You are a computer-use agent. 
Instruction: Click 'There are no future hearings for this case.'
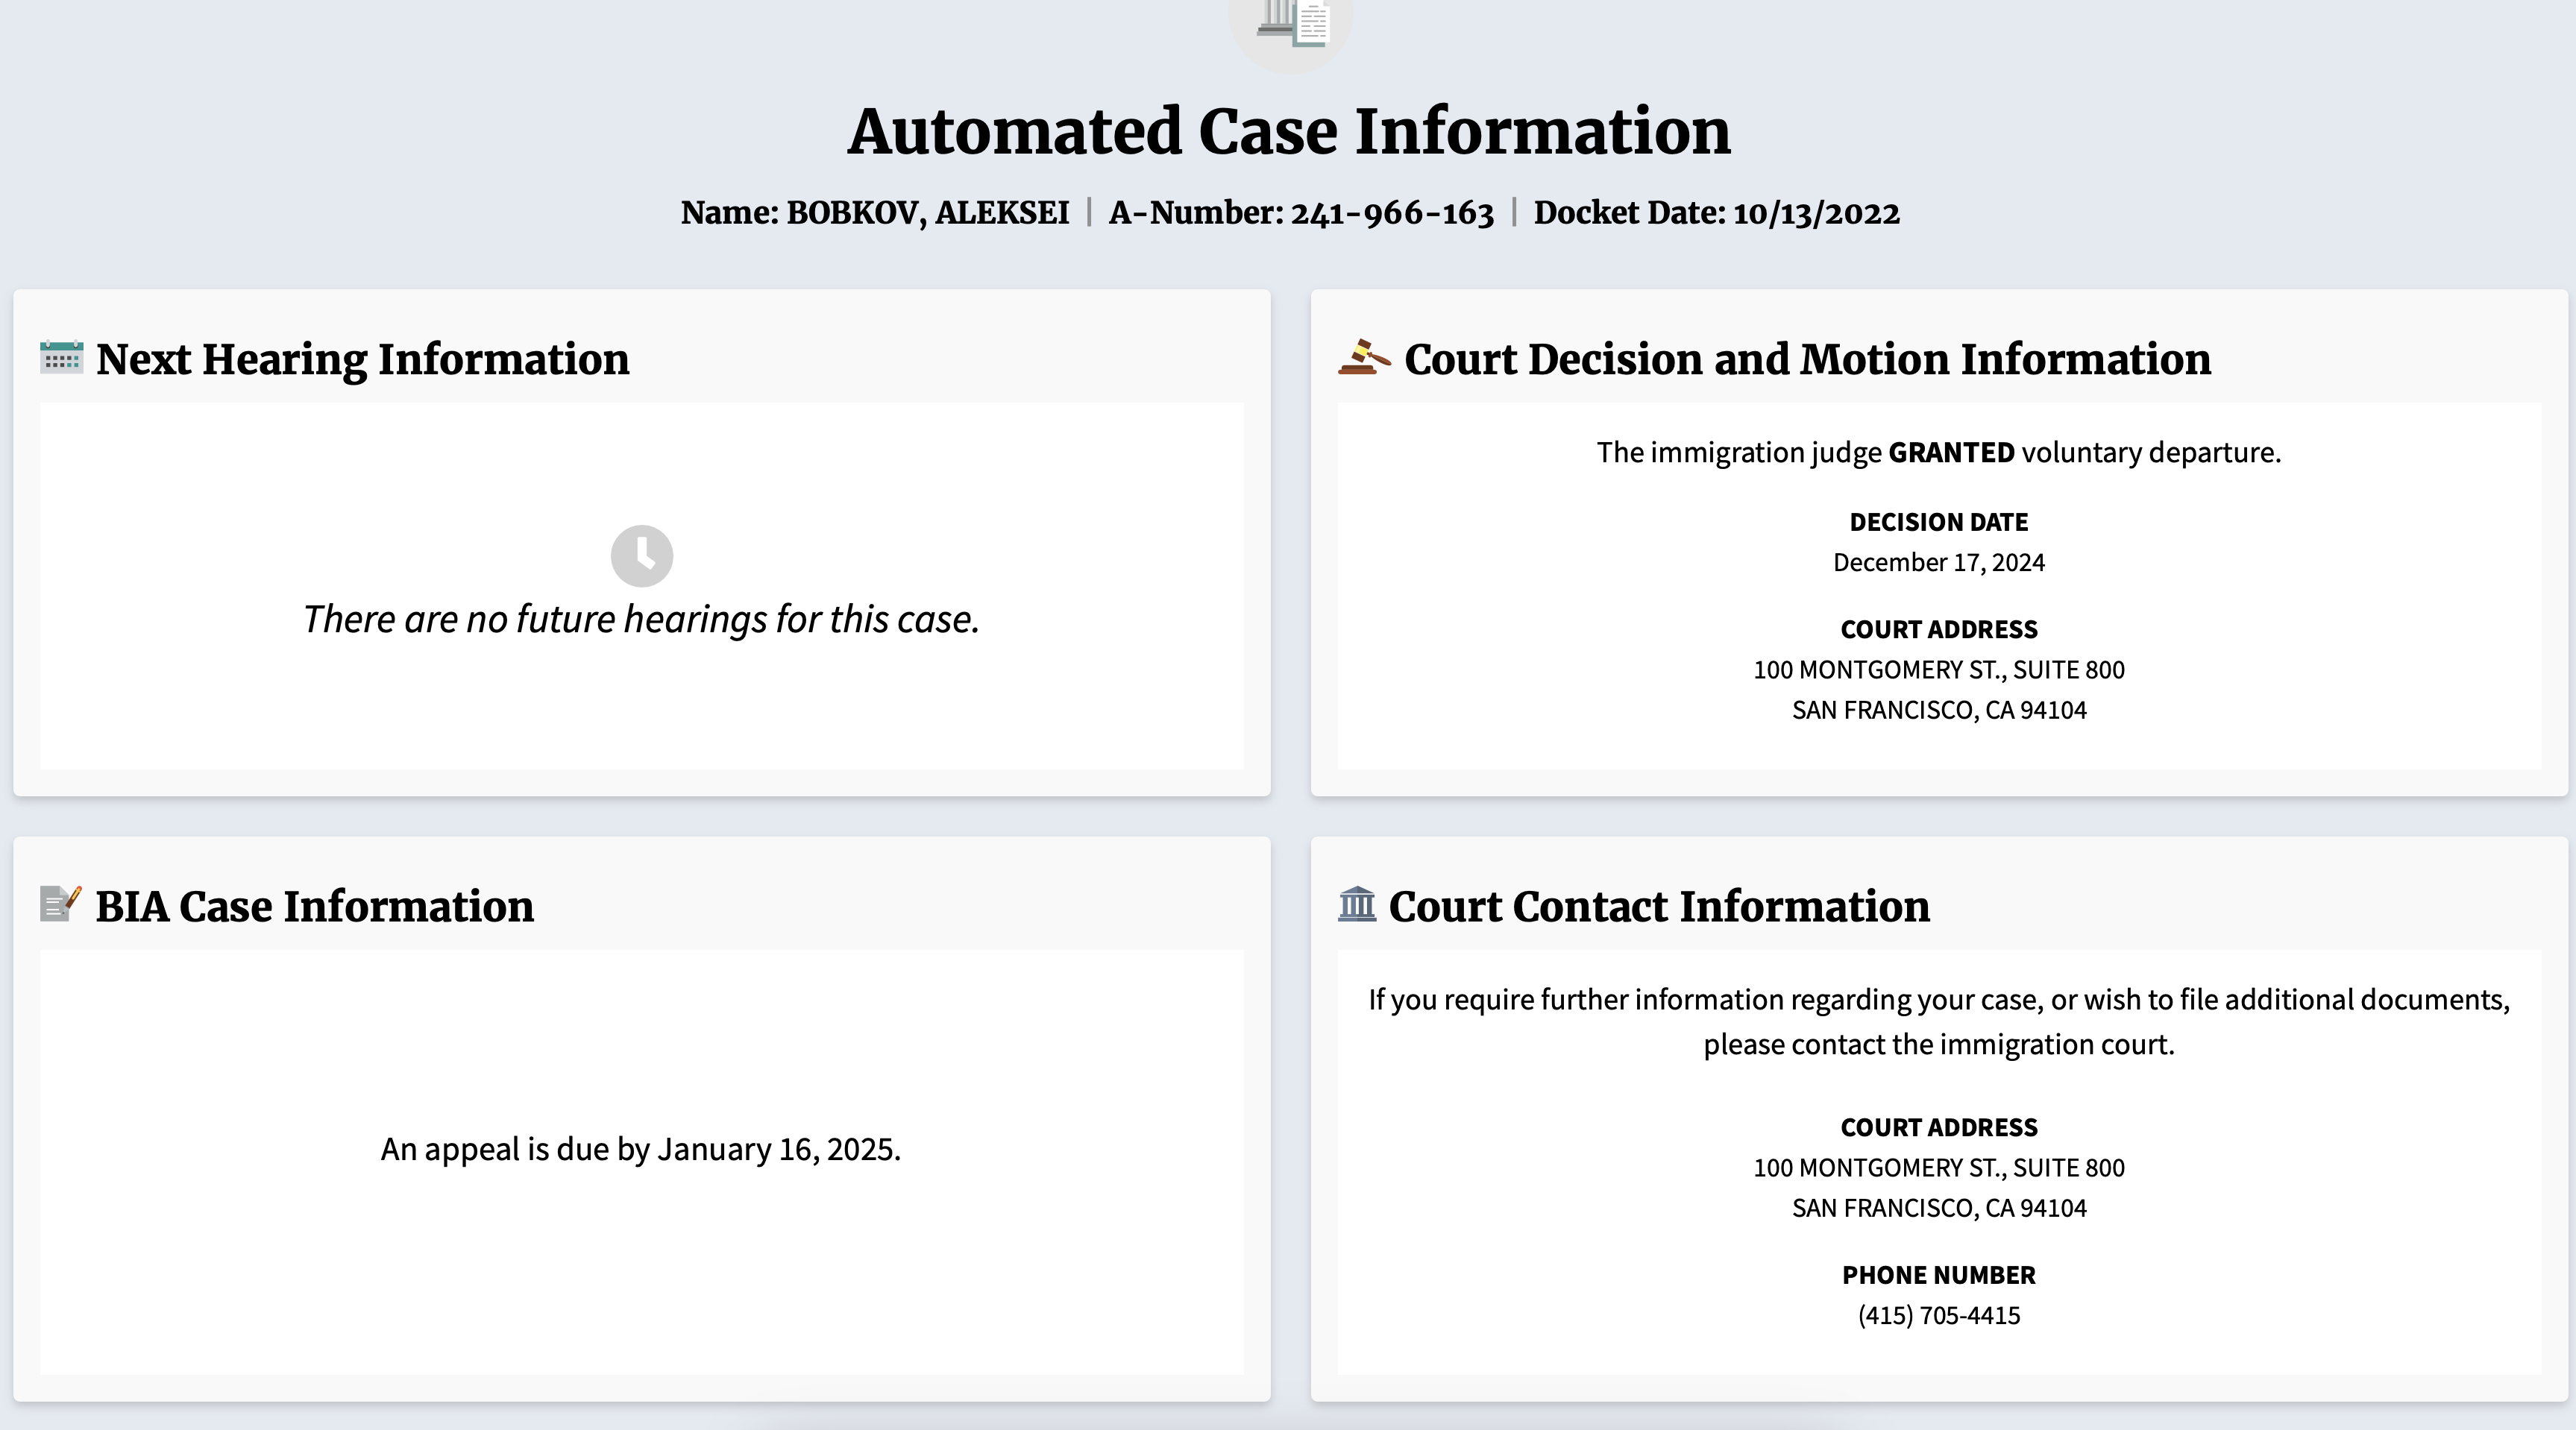641,620
